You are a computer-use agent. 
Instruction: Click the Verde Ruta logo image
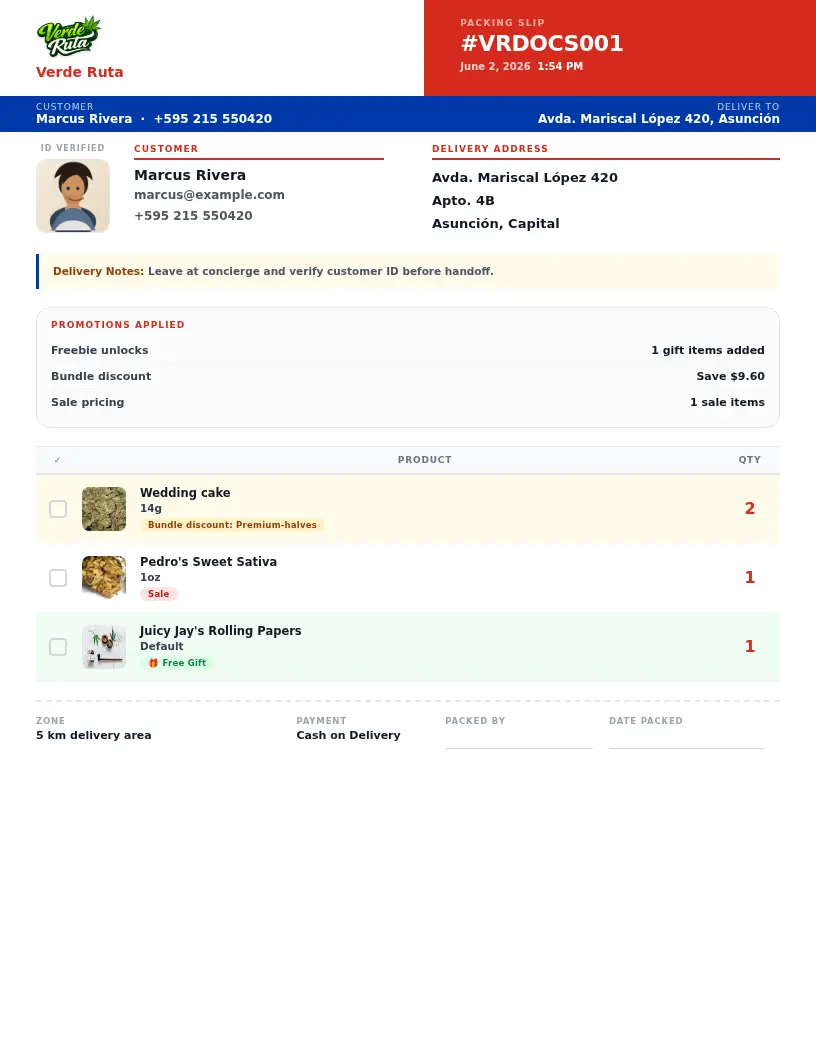pos(69,36)
